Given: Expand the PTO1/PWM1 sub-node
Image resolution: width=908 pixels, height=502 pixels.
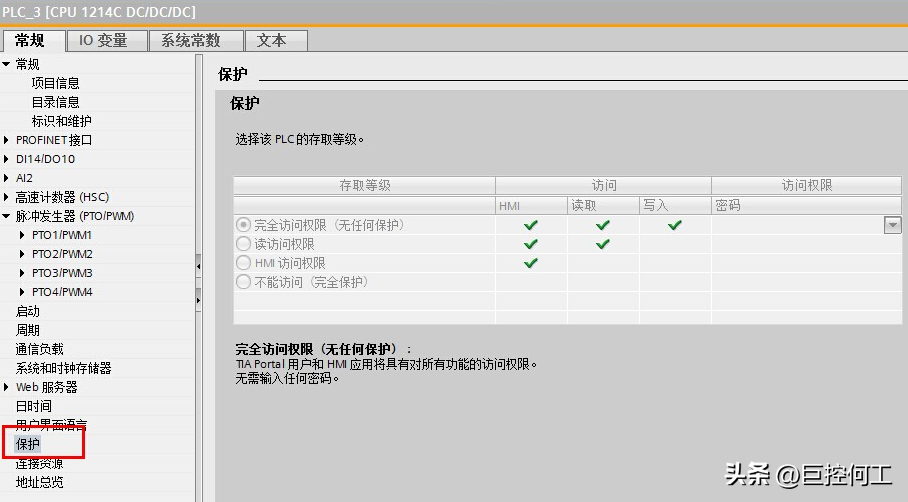Looking at the screenshot, I should [23, 235].
